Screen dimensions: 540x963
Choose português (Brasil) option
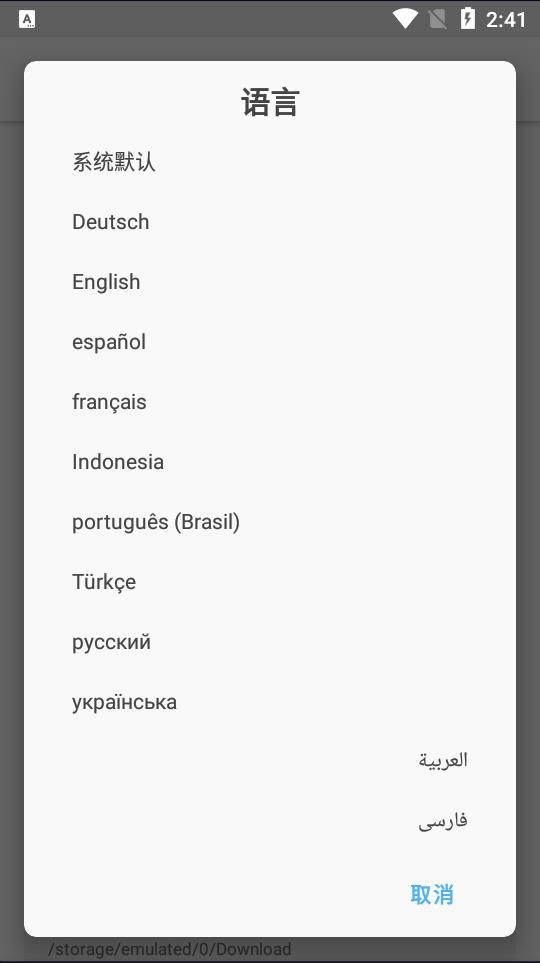coord(270,522)
